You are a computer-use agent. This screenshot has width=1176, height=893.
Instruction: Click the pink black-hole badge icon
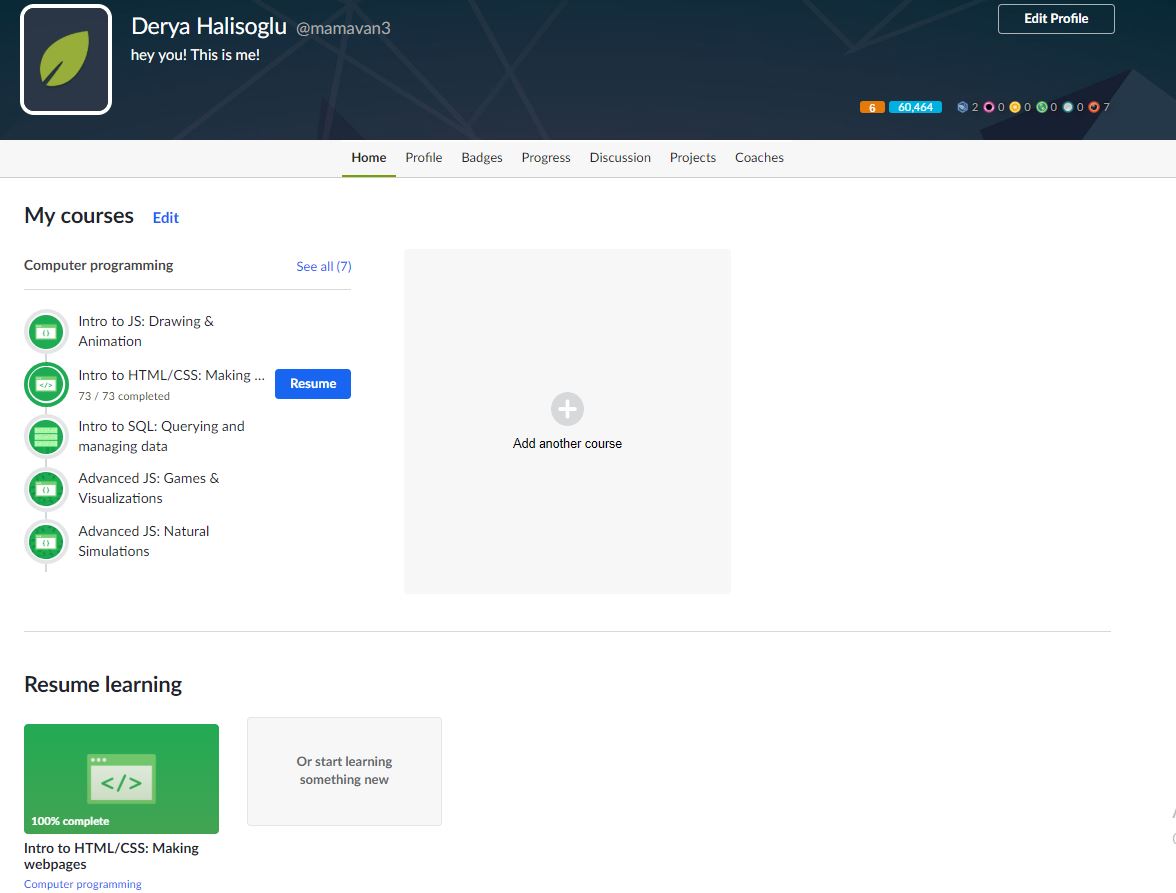[988, 107]
